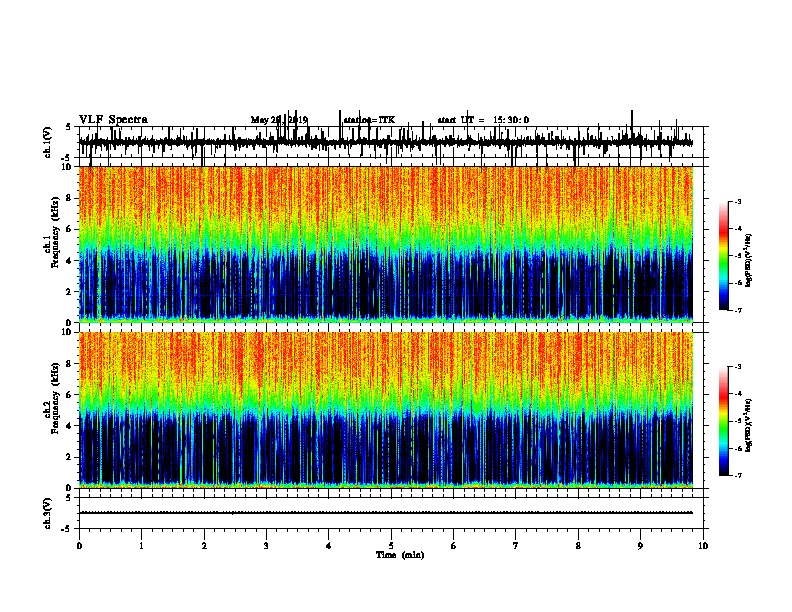Click the ch.1 spectrogram color scale bar
Viewport: 792px width, 612px height.
pyautogui.click(x=724, y=255)
